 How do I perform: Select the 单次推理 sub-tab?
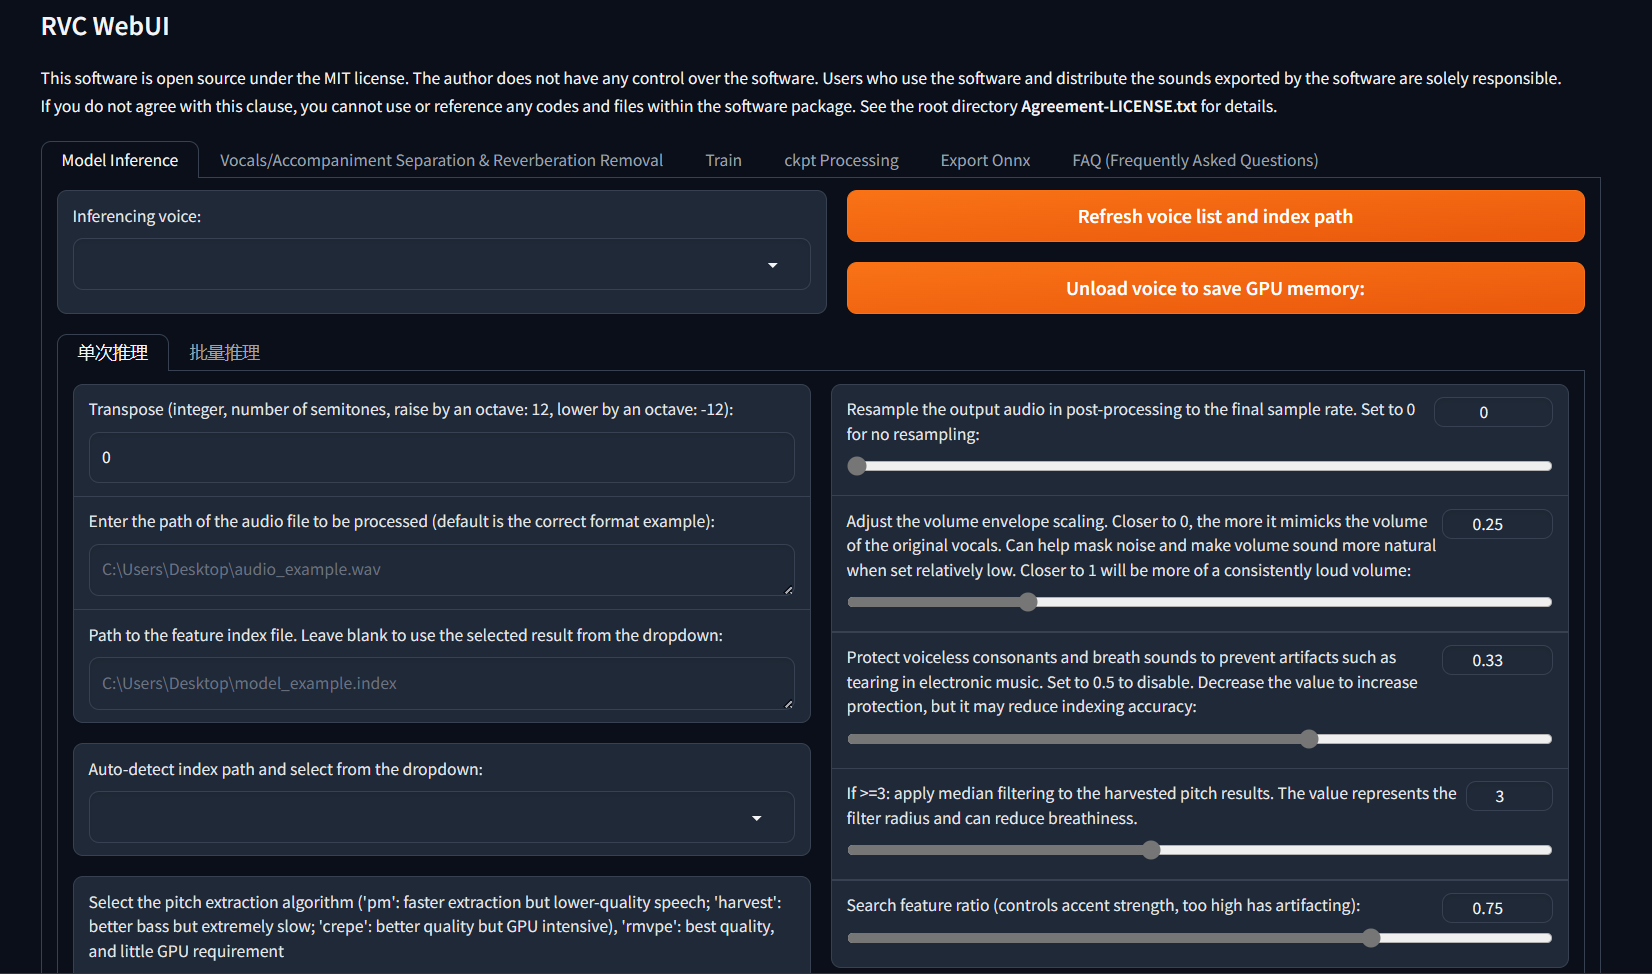pyautogui.click(x=113, y=352)
